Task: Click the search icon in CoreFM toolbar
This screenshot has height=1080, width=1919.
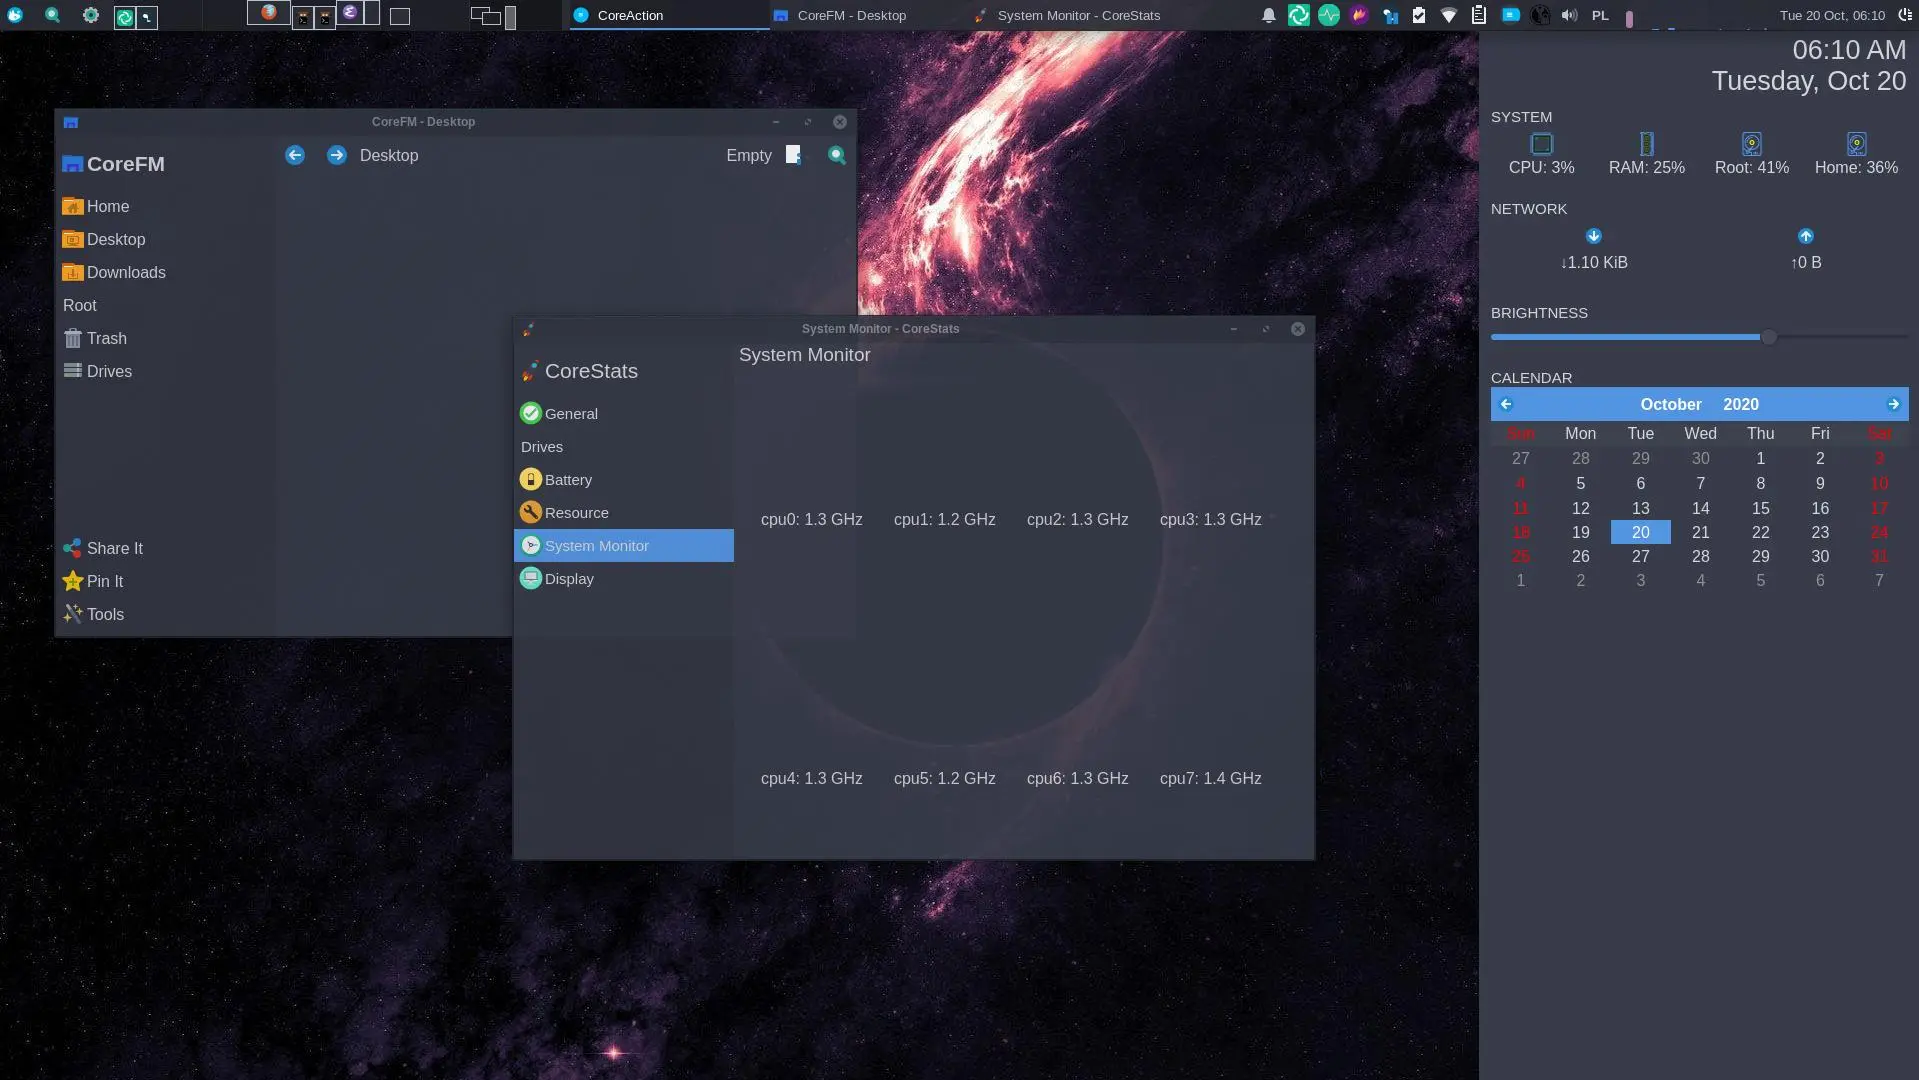Action: [x=836, y=155]
